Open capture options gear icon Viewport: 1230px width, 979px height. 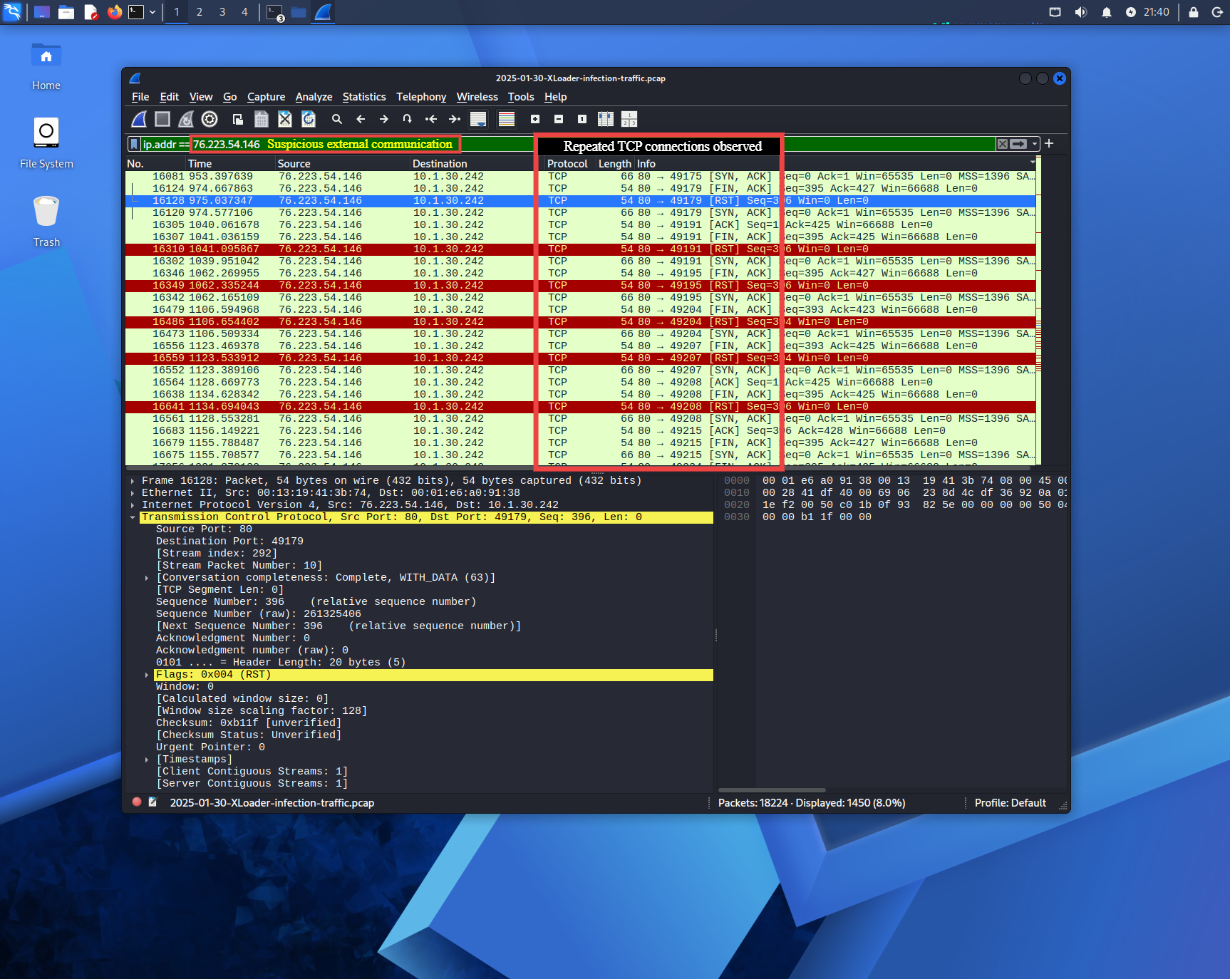[209, 119]
